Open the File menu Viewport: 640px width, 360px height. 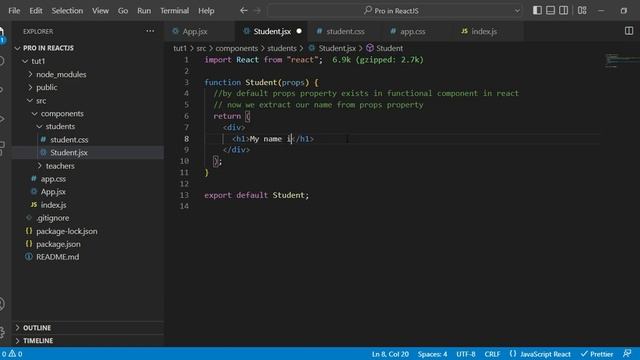click(x=14, y=11)
